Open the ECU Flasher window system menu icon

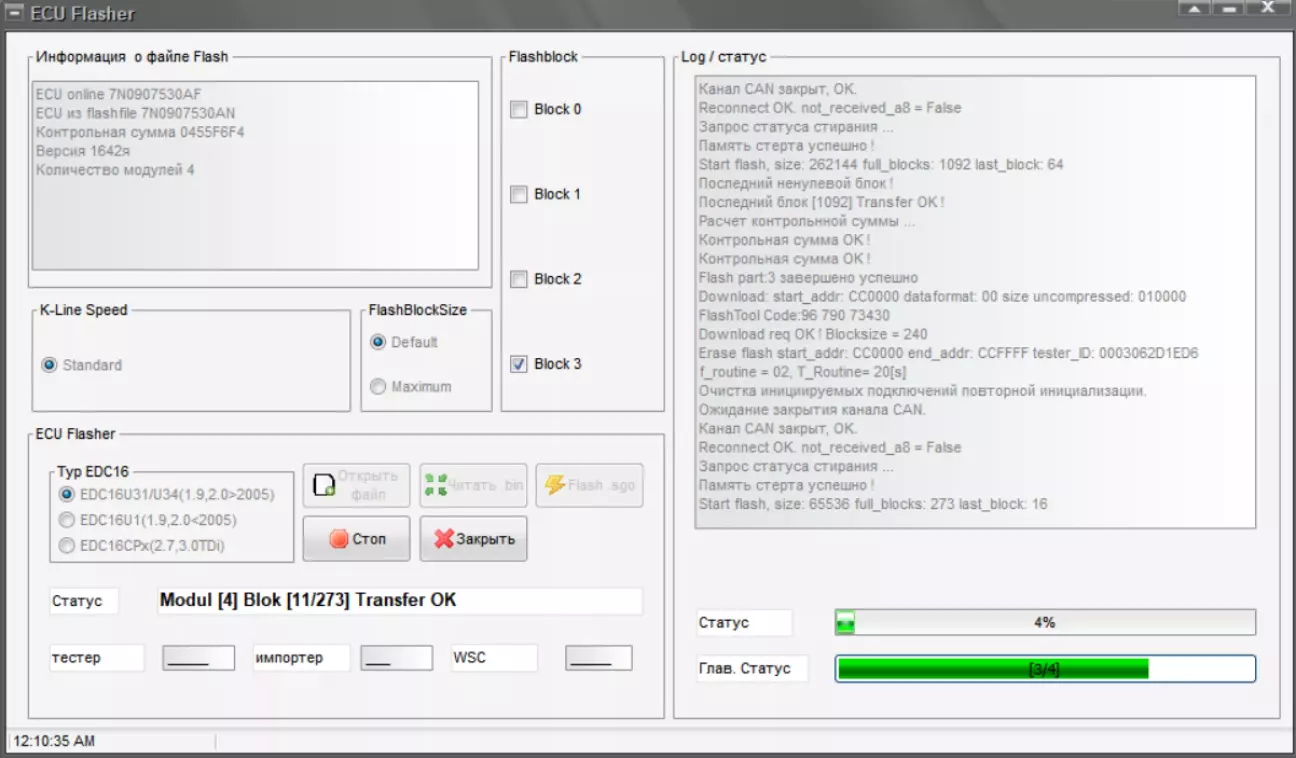coord(16,13)
